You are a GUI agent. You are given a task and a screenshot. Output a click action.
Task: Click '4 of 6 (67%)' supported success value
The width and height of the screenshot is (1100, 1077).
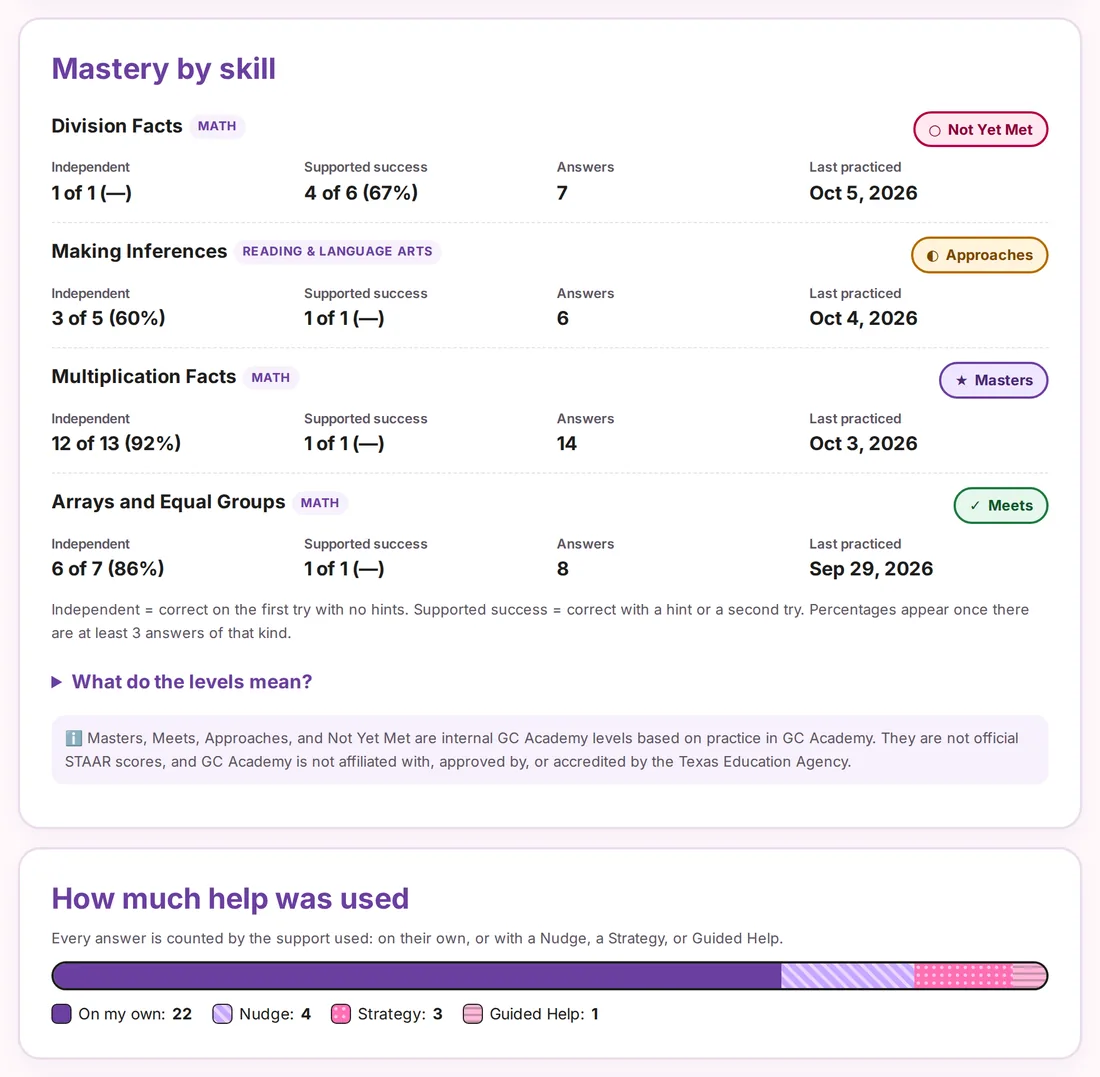click(x=361, y=193)
